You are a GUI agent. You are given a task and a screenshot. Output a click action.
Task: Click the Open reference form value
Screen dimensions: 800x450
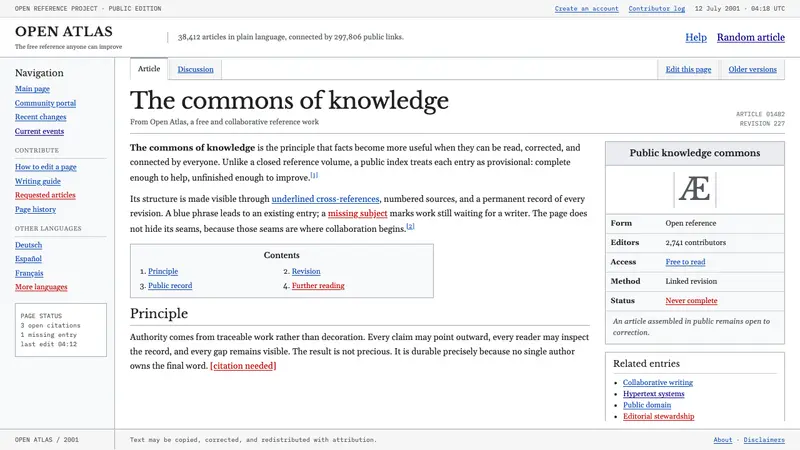tap(690, 223)
